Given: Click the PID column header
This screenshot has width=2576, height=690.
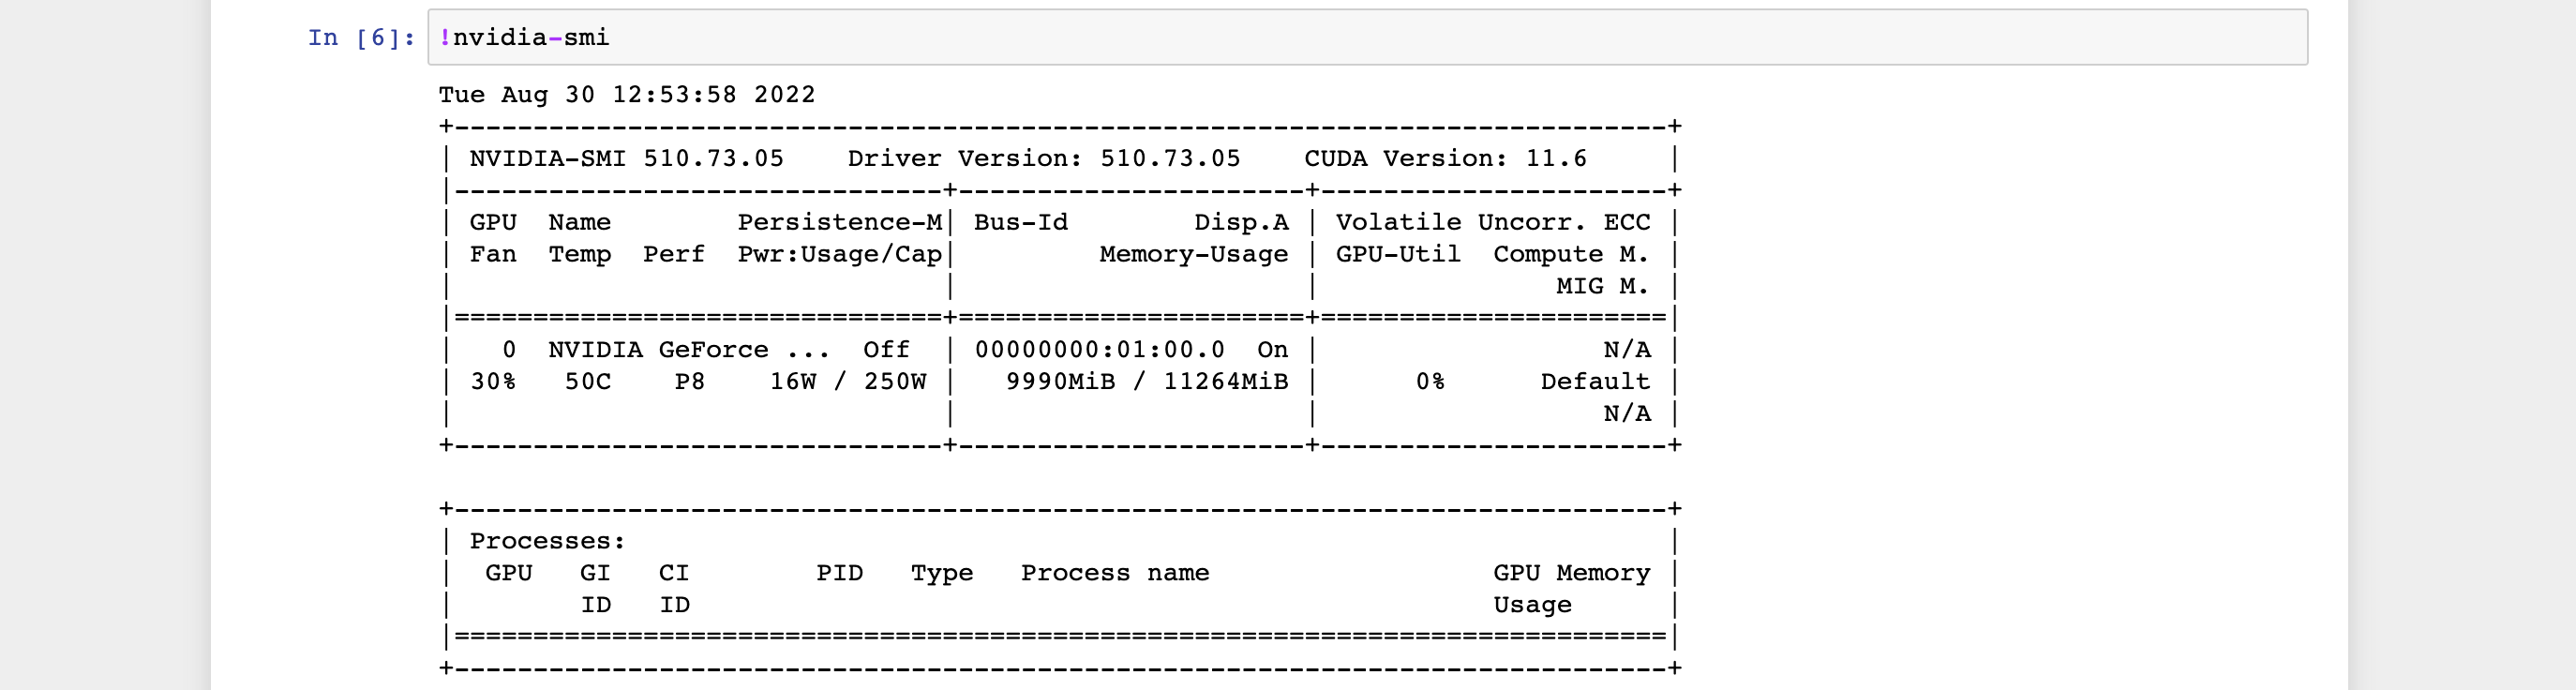Looking at the screenshot, I should click(x=840, y=573).
